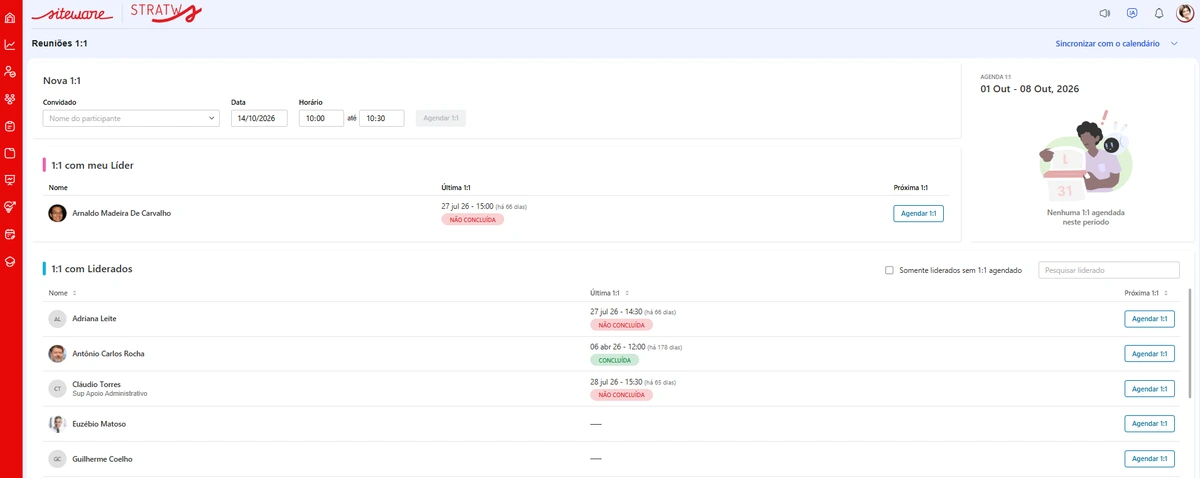Sort the Liderados list by Última 1:1
Screen dimensions: 1200x478
608,293
